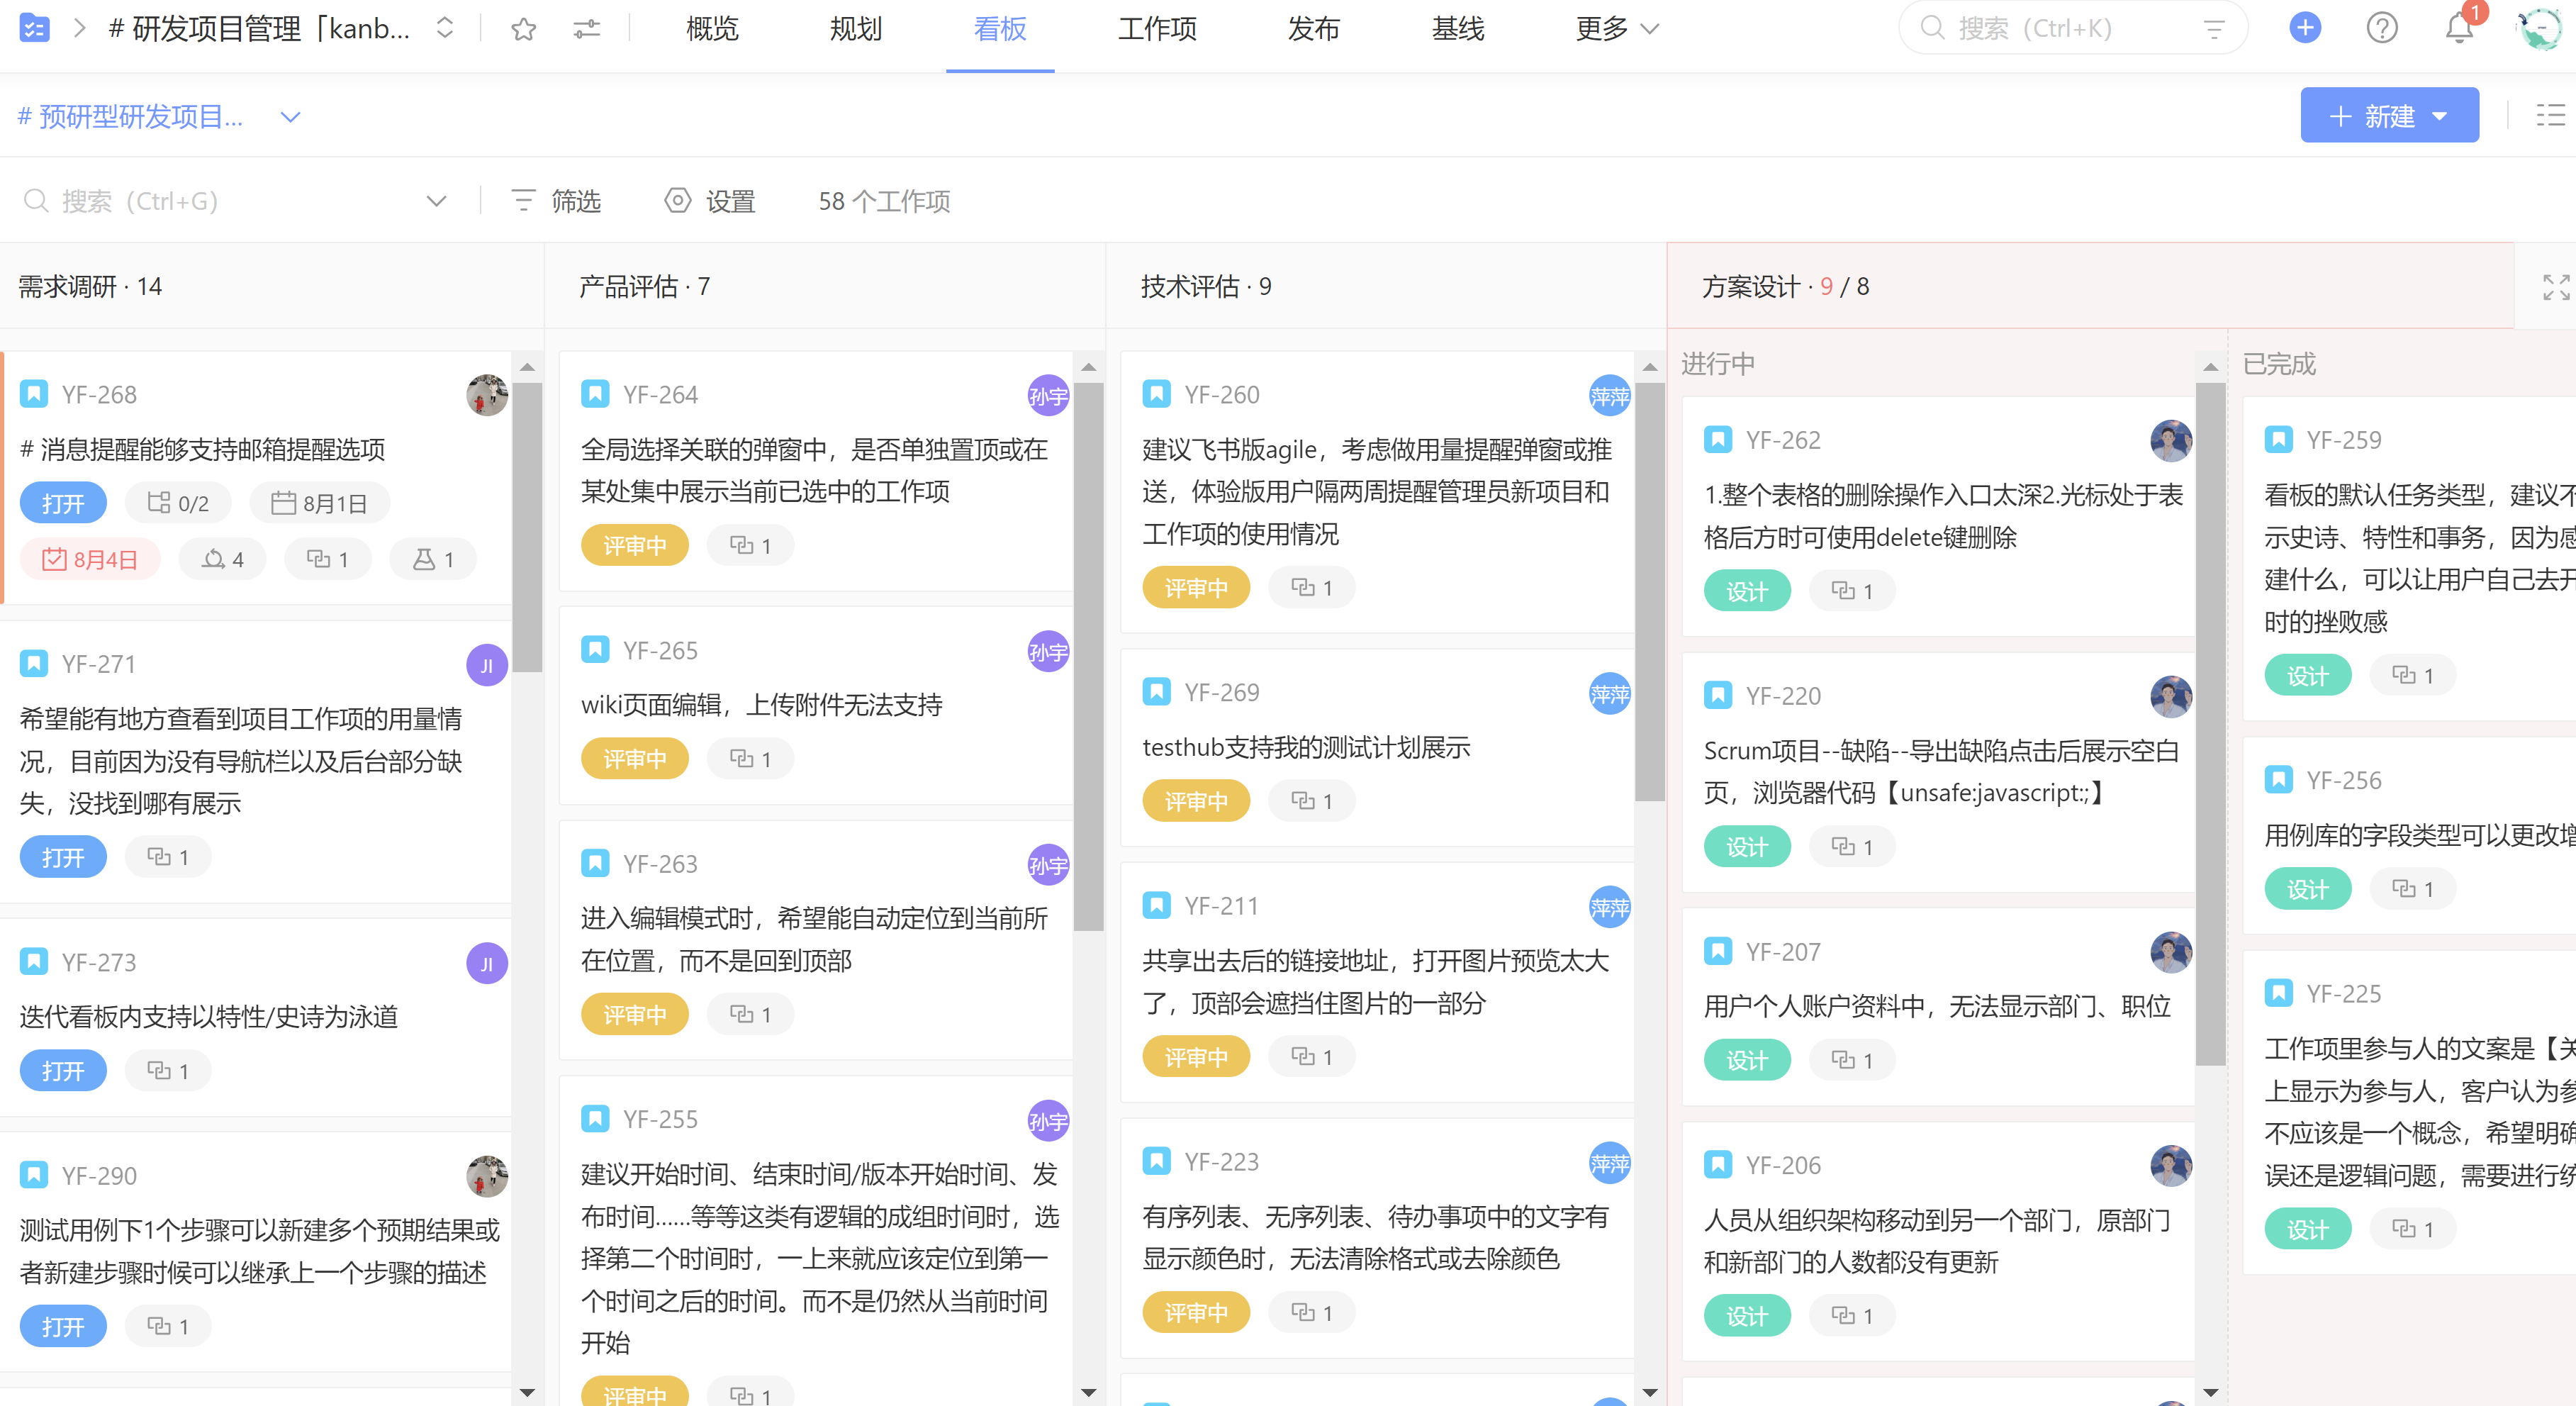This screenshot has width=2576, height=1406.
Task: Click the star favorite icon
Action: point(523,29)
